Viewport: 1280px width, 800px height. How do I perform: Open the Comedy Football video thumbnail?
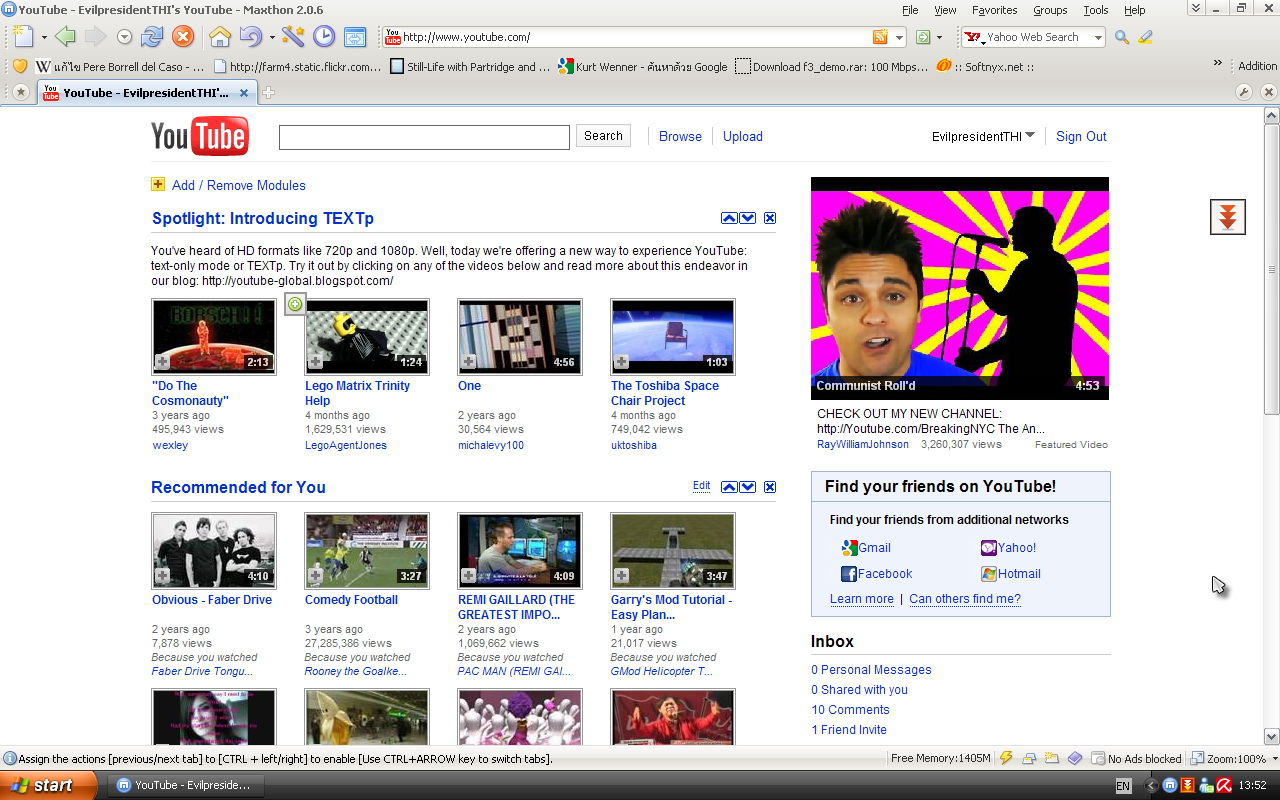(367, 551)
